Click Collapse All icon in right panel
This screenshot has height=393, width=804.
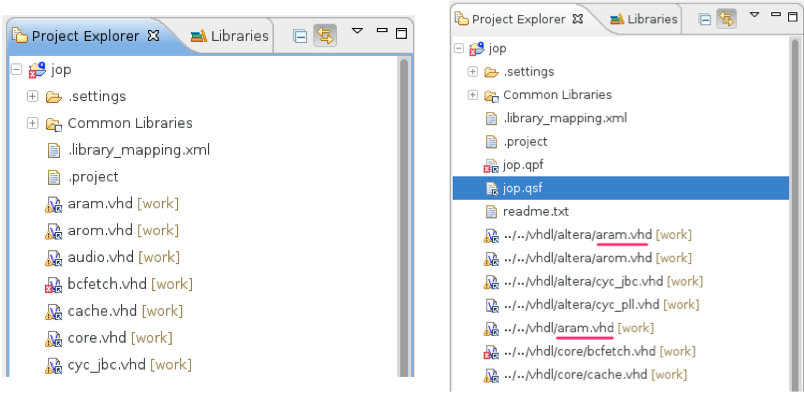click(x=706, y=19)
